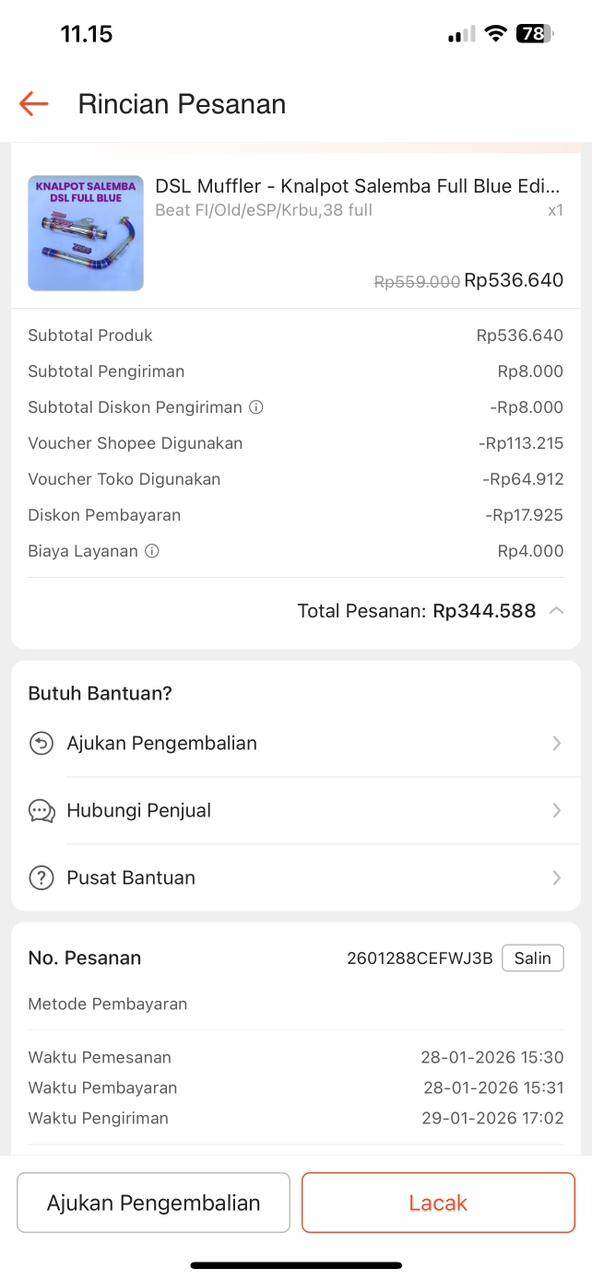Tap the Wi-Fi indicator in the status bar
592x1280 pixels.
[x=494, y=32]
